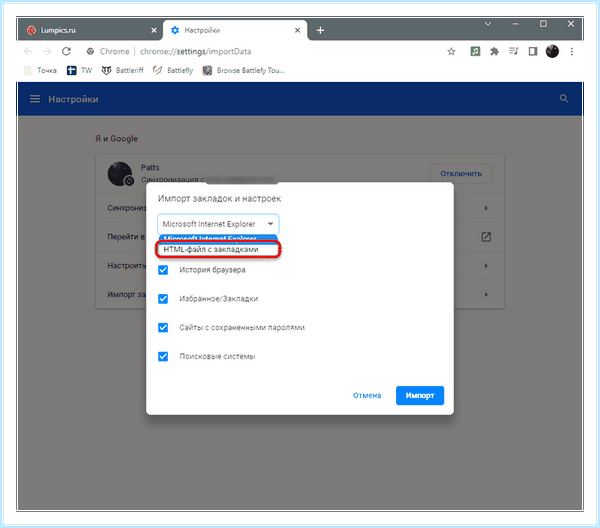Click the Я и Google heading

click(116, 139)
